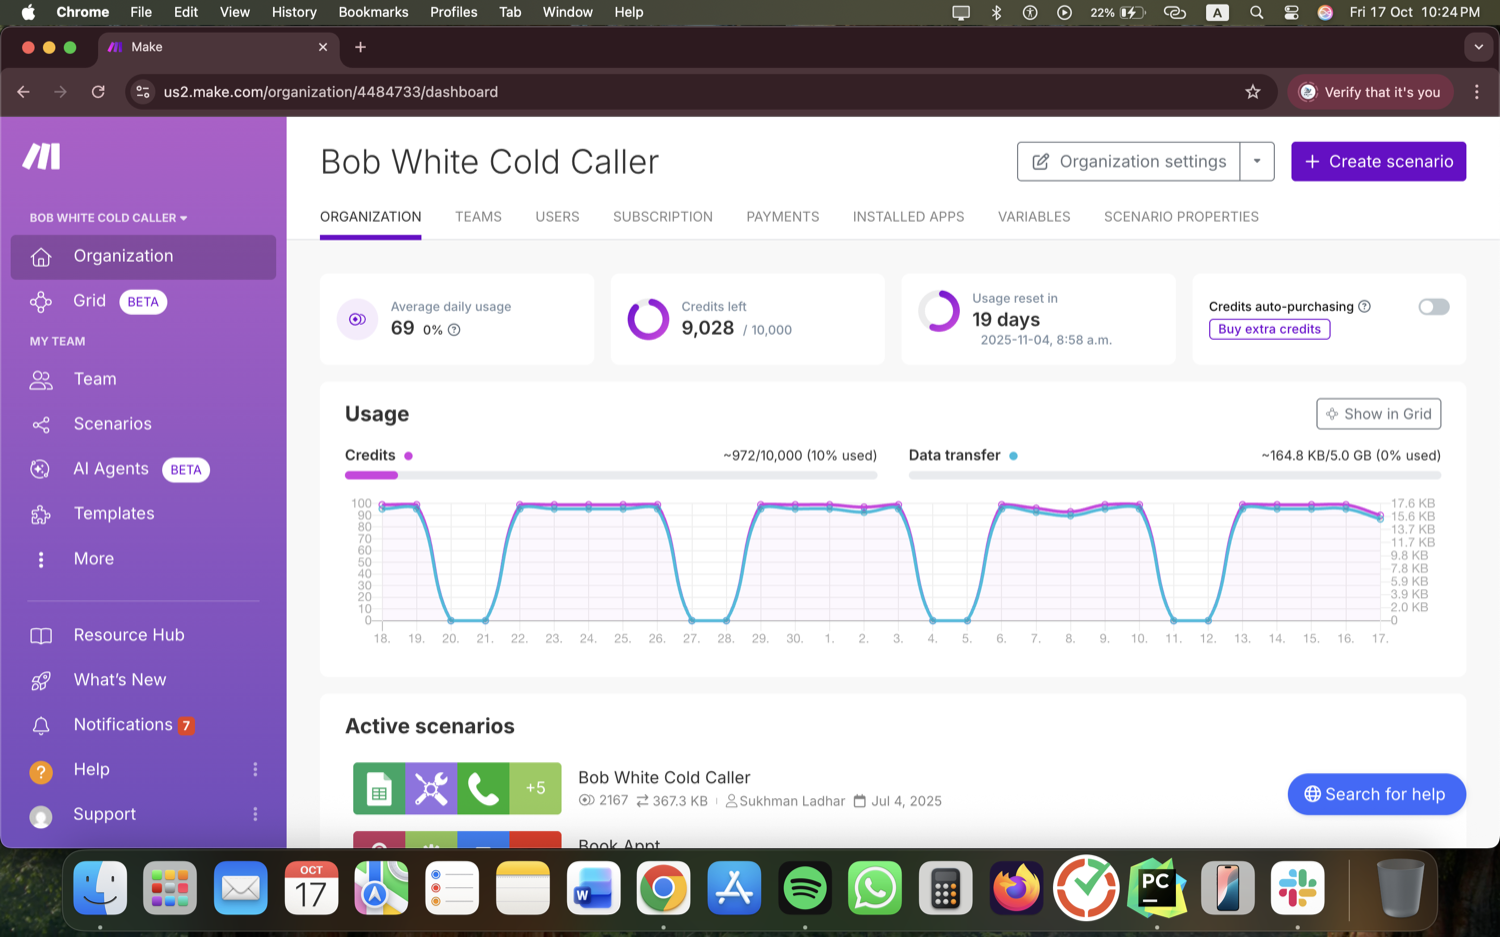Image resolution: width=1500 pixels, height=937 pixels.
Task: Click Credits left donut progress ring
Action: (x=648, y=319)
